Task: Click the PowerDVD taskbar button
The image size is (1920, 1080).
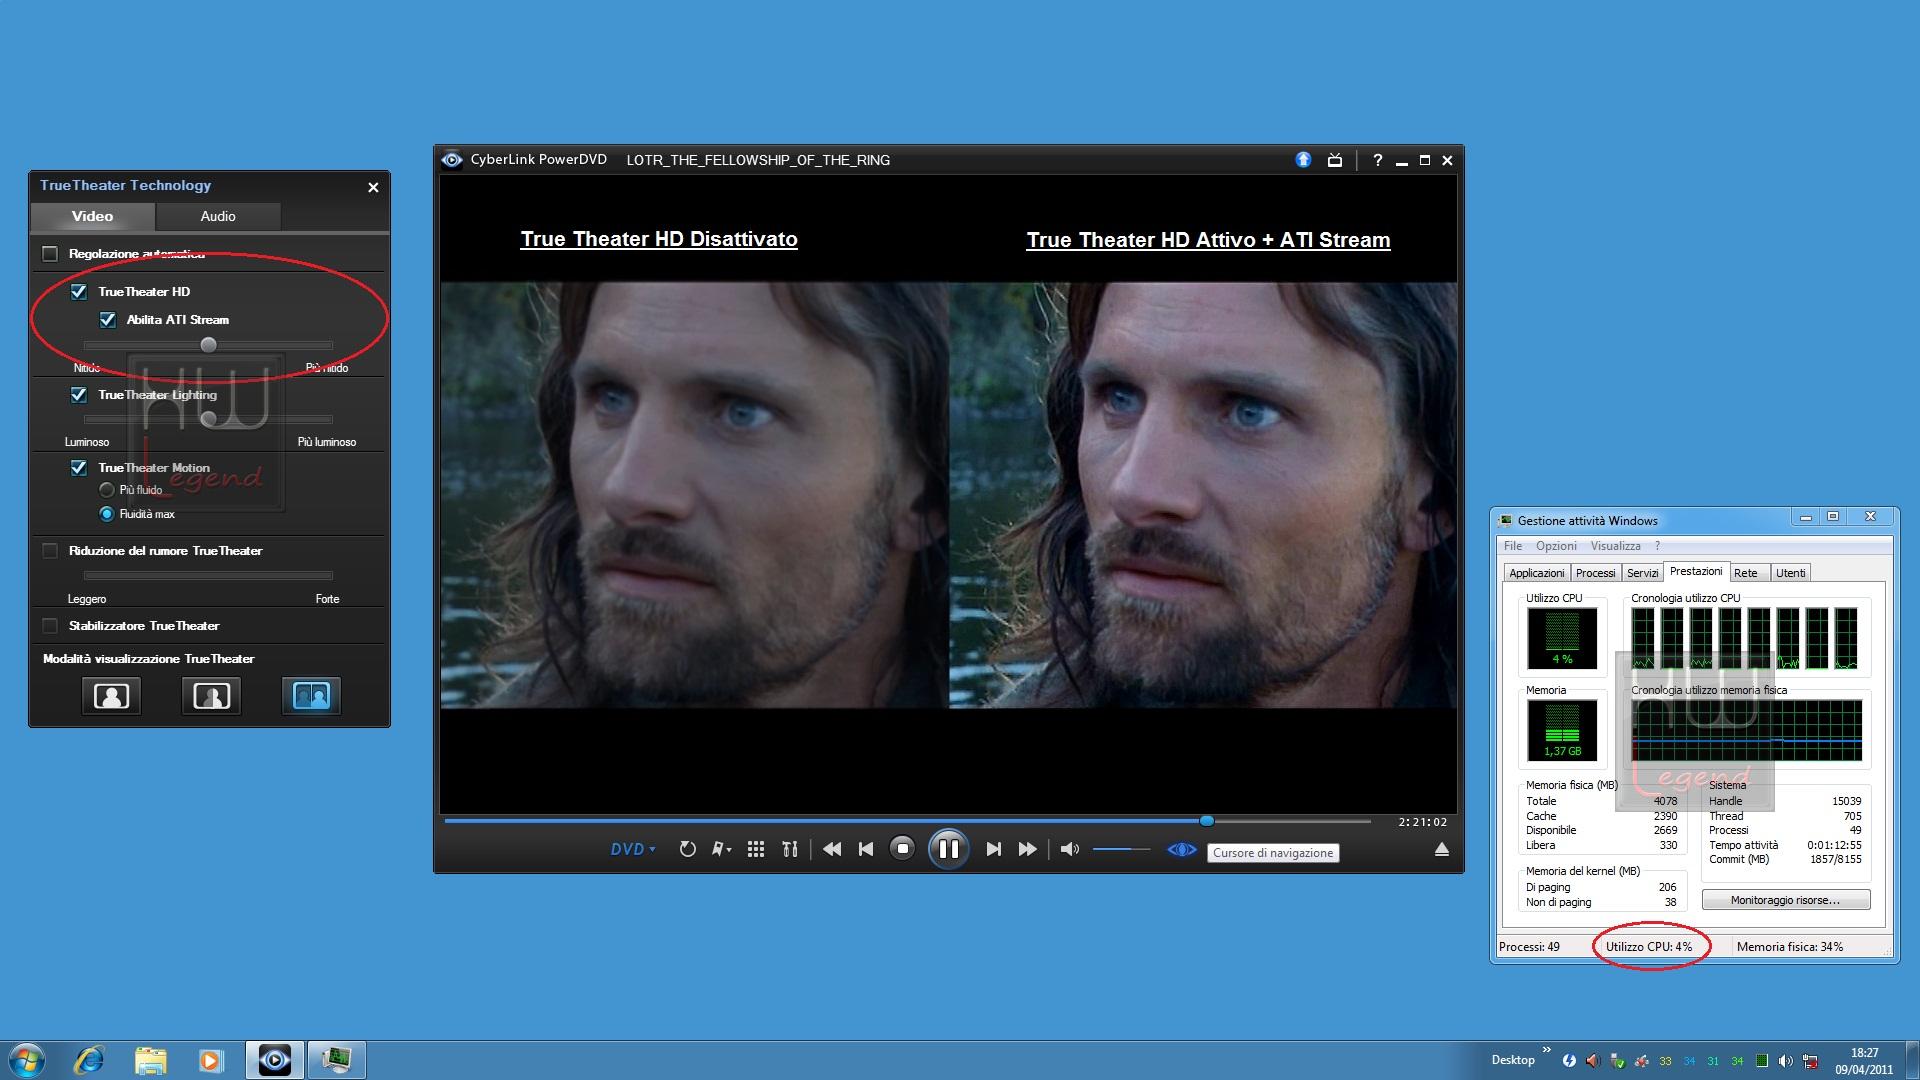Action: tap(274, 1060)
